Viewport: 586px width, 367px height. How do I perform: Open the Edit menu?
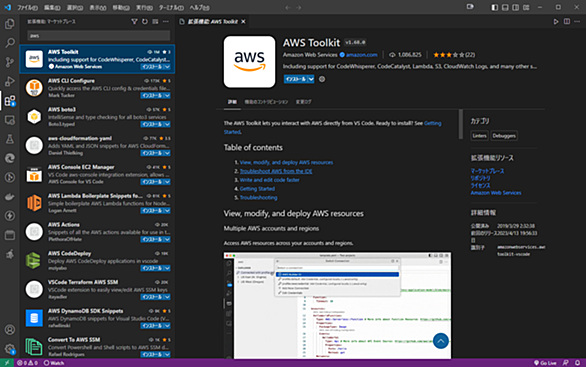(52, 7)
